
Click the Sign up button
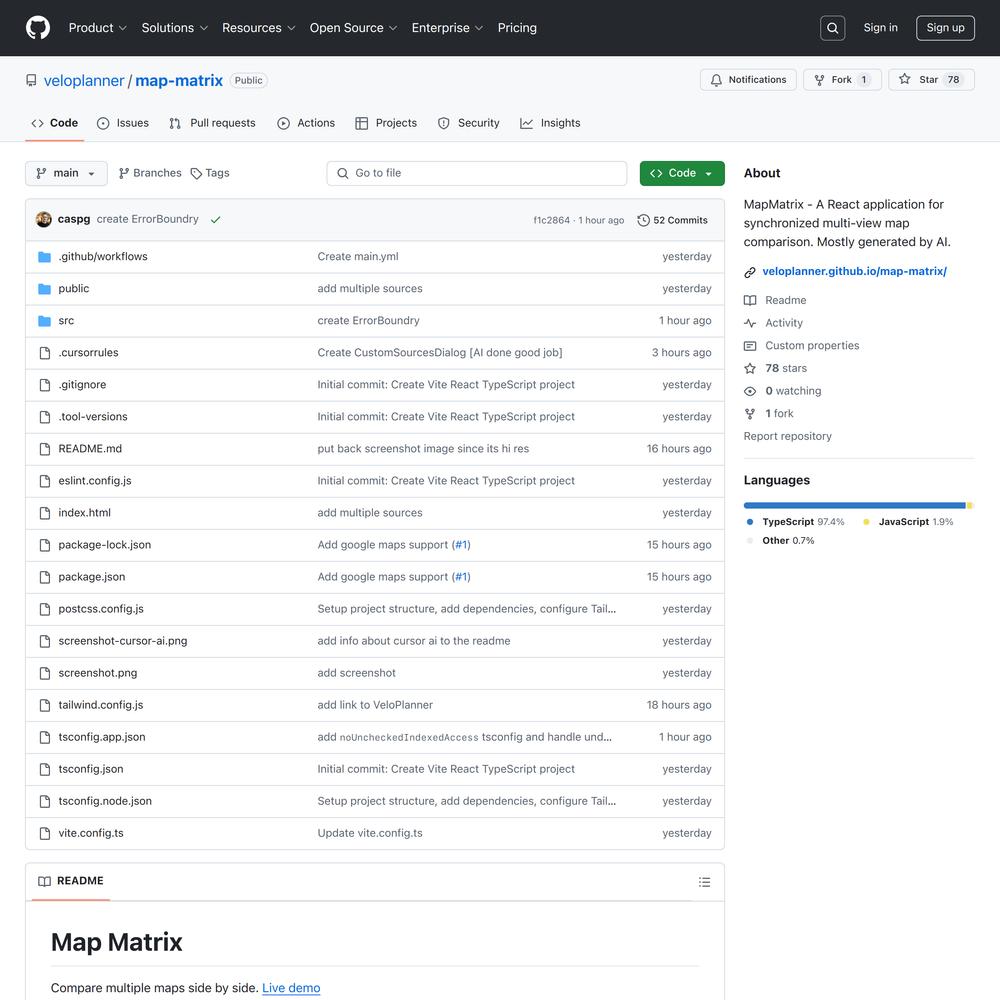point(945,28)
